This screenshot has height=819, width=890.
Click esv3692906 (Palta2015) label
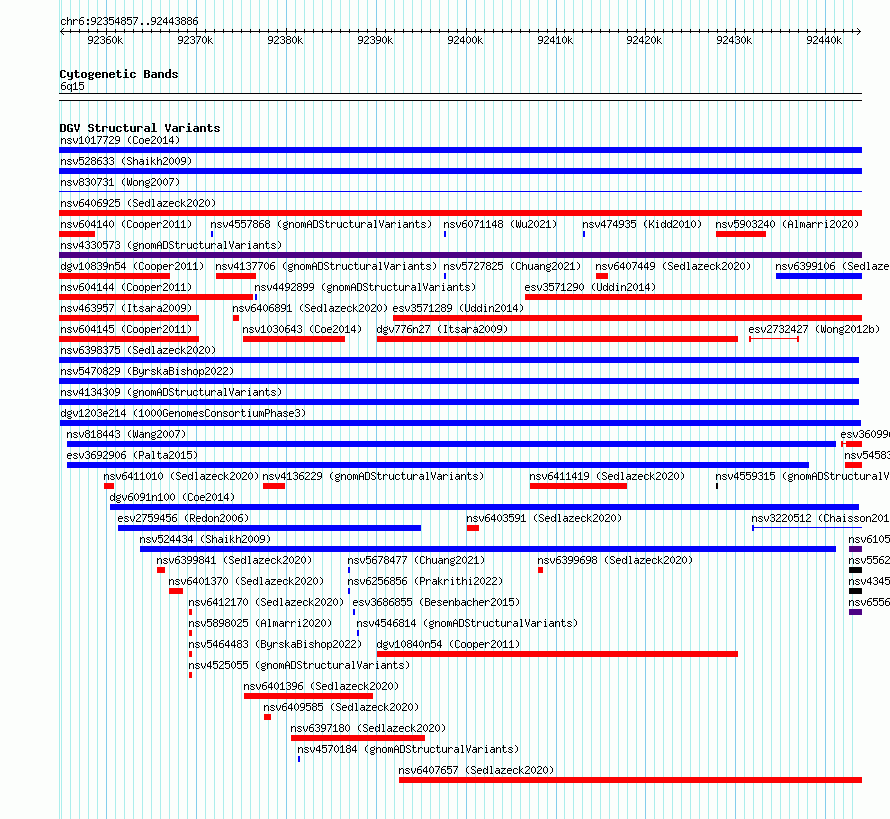(132, 455)
